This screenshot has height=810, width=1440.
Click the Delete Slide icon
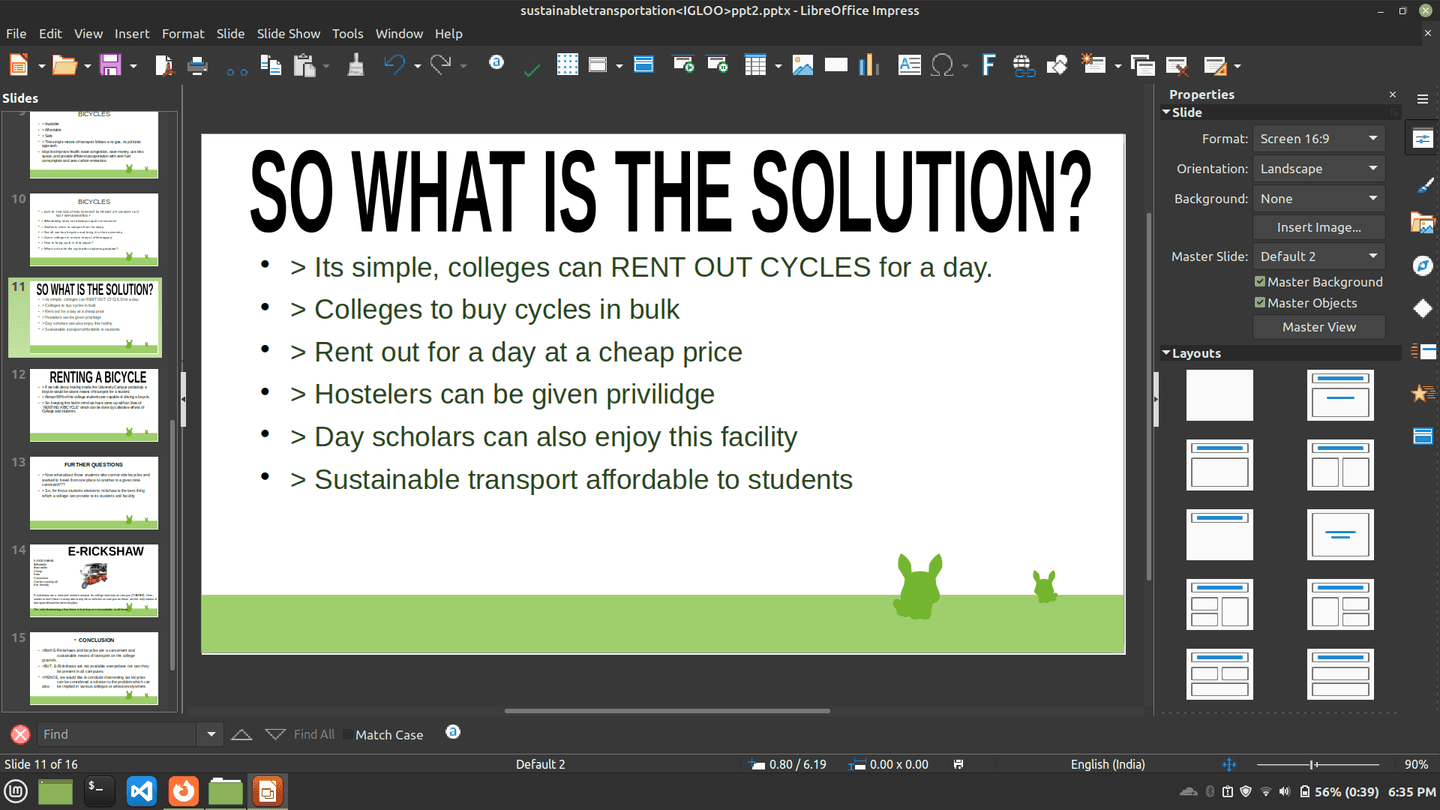pos(1177,65)
